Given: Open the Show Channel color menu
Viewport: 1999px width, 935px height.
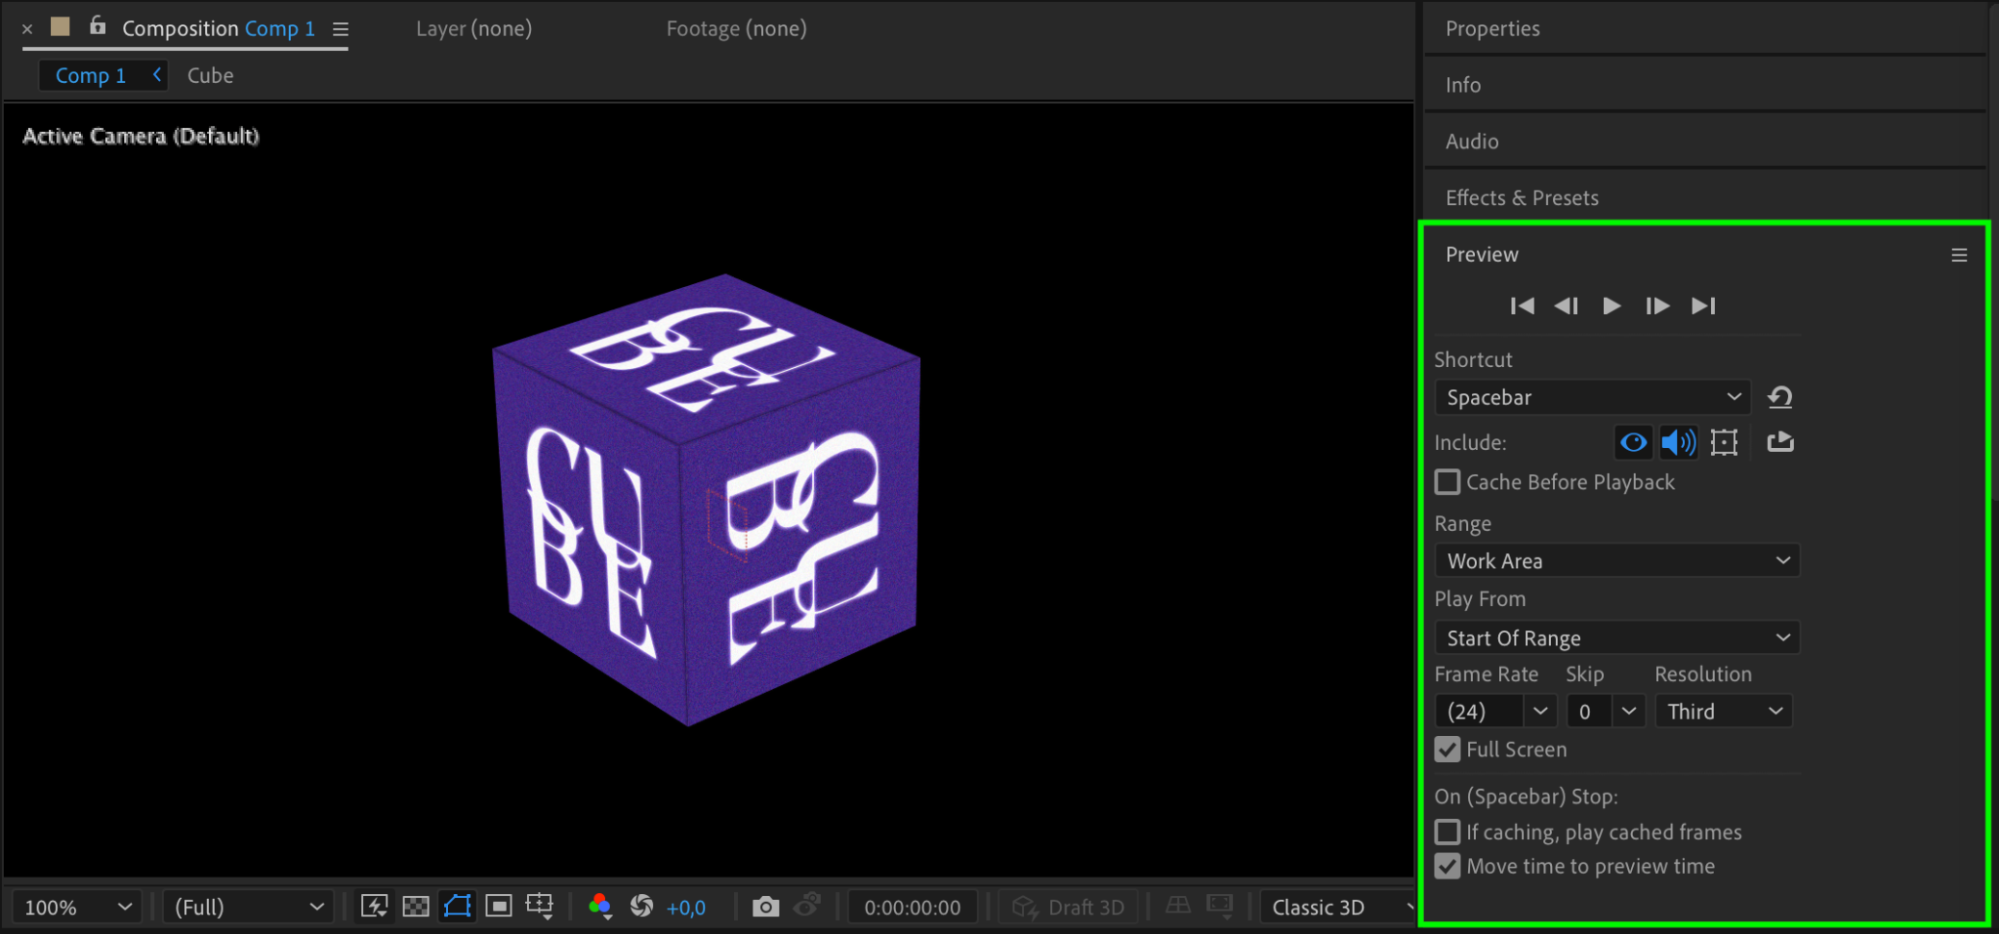Looking at the screenshot, I should [600, 906].
